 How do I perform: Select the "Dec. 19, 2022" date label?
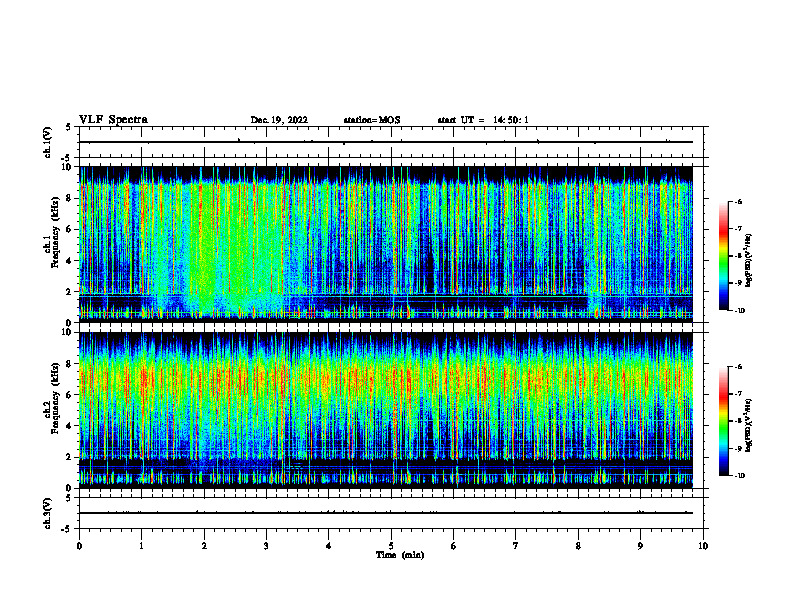[279, 120]
